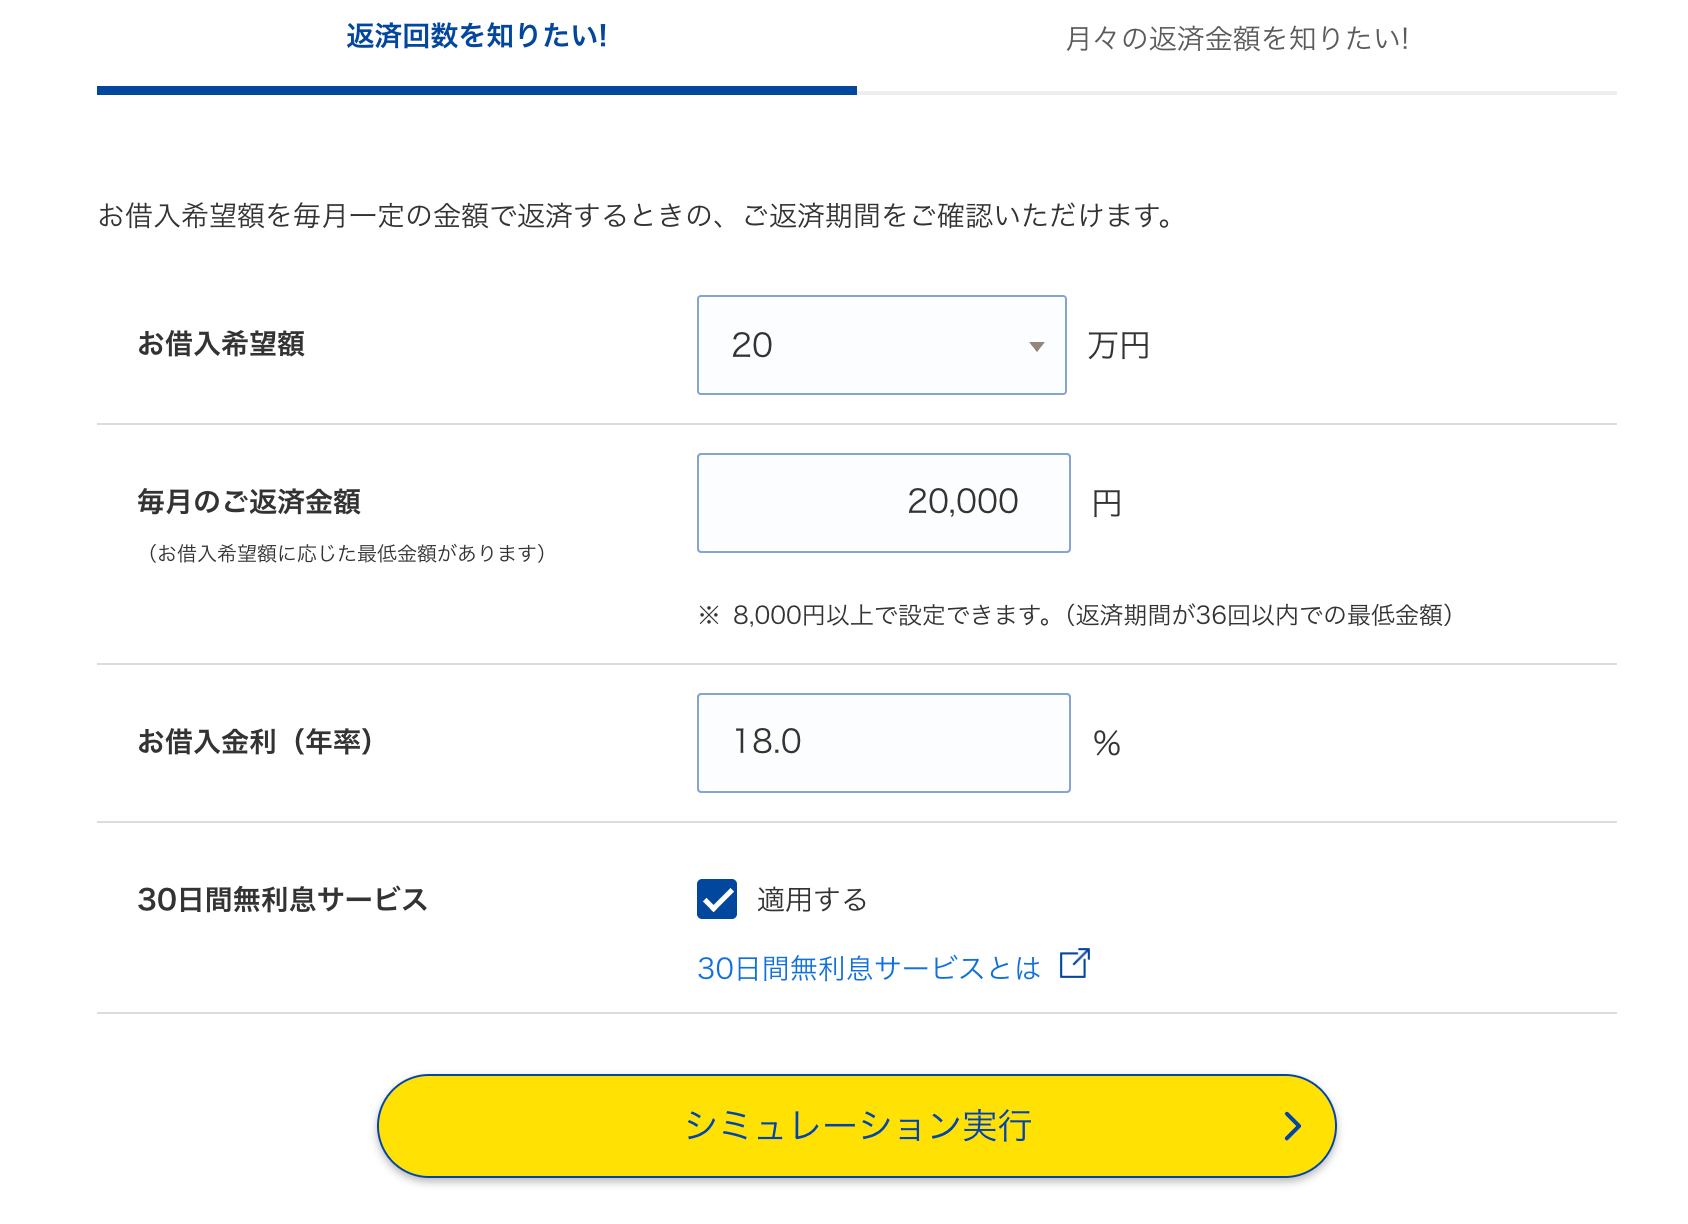Click the お借入希望額 row label
This screenshot has width=1688, height=1224.
click(x=221, y=344)
